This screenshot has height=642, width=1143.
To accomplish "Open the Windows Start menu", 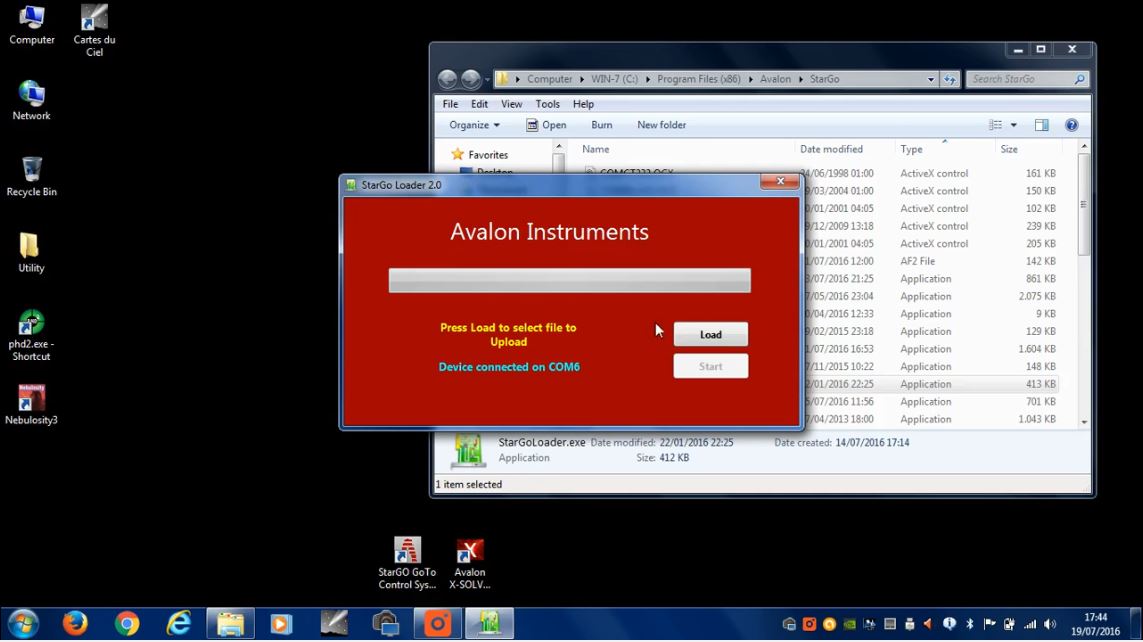I will [x=23, y=624].
